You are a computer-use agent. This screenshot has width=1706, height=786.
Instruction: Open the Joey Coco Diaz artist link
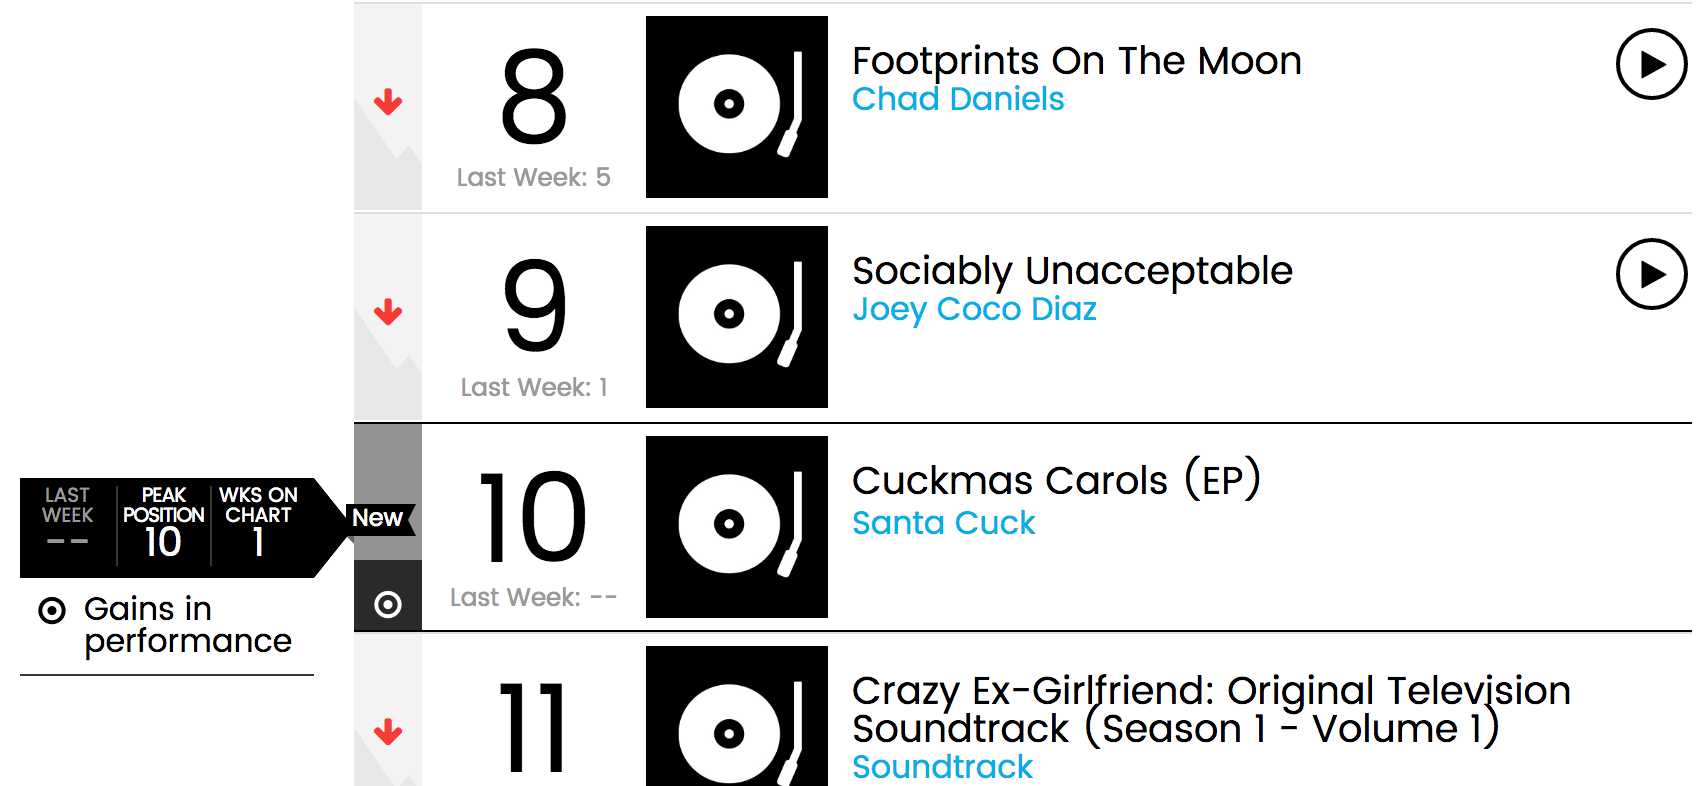pyautogui.click(x=974, y=309)
